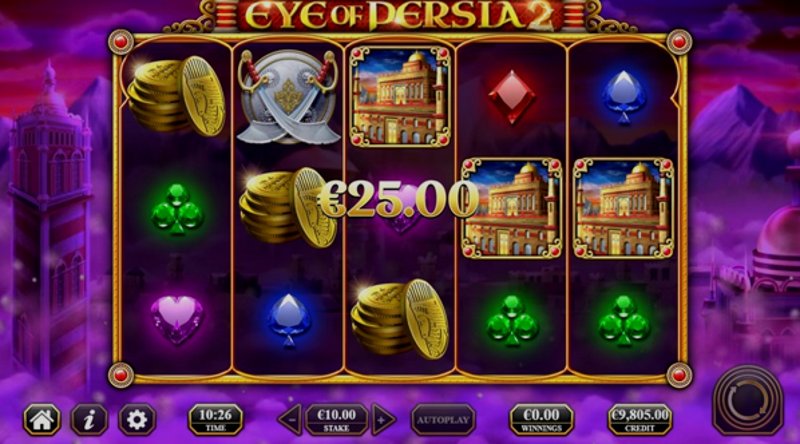Viewport: 800px width, 444px height.
Task: Check the €9,805.00 credit balance
Action: coord(640,420)
